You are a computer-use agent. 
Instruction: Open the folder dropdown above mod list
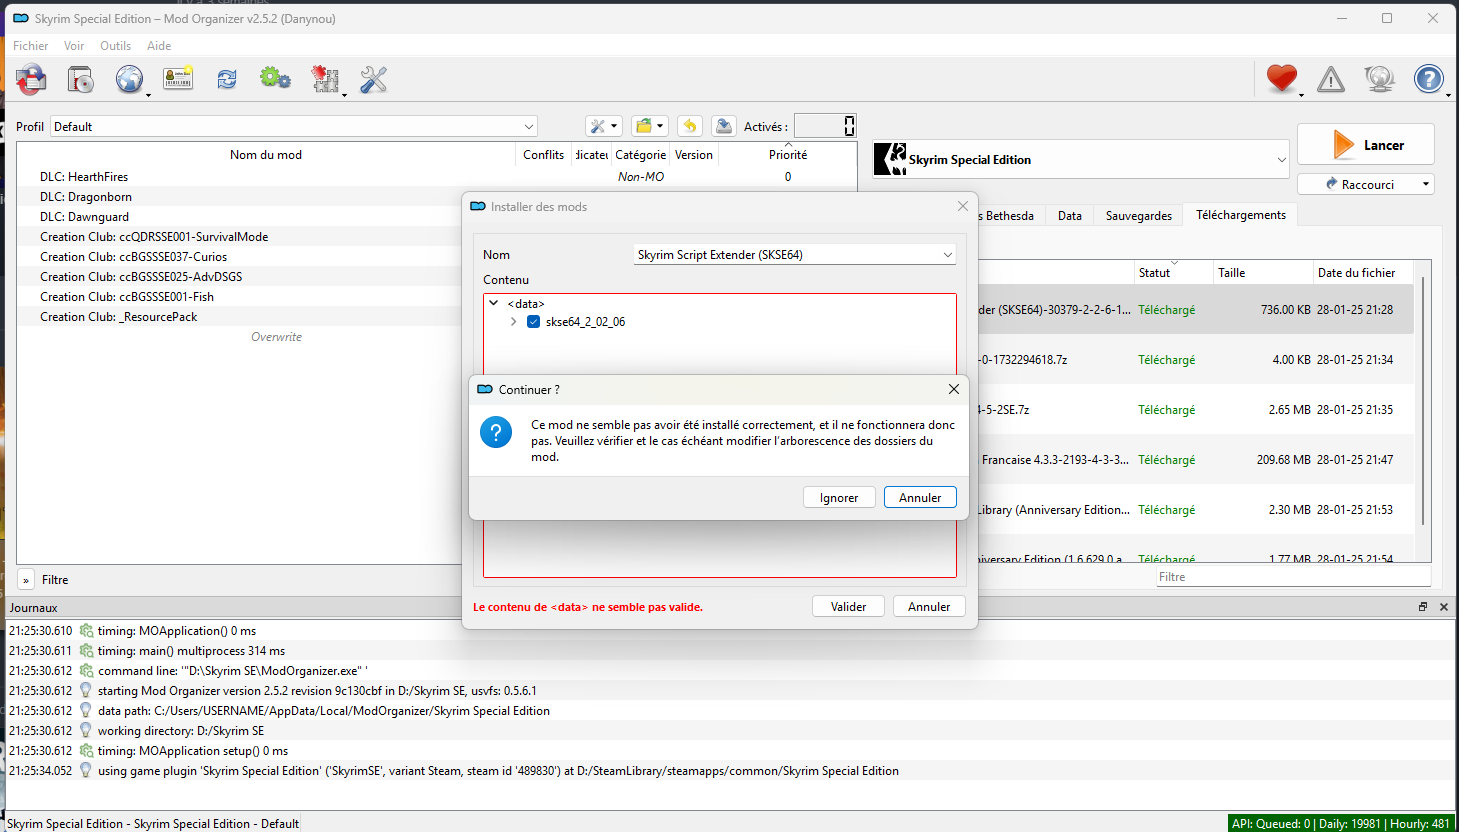click(650, 126)
